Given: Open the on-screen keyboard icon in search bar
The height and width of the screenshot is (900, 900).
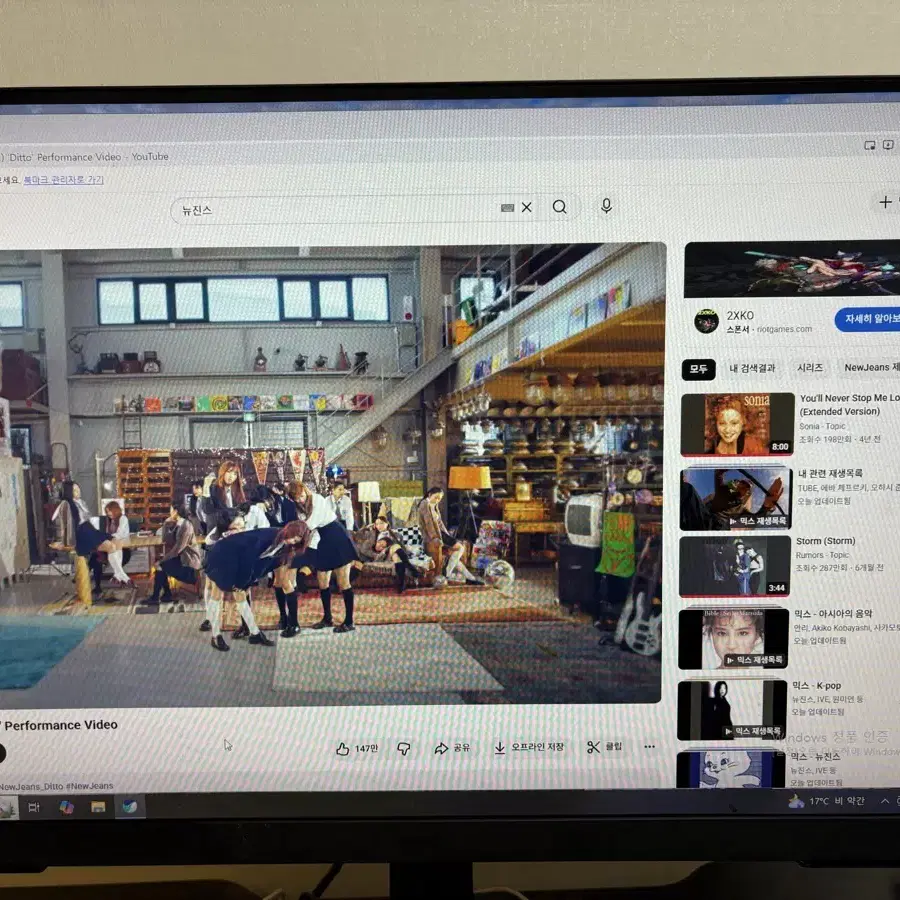Looking at the screenshot, I should (506, 207).
